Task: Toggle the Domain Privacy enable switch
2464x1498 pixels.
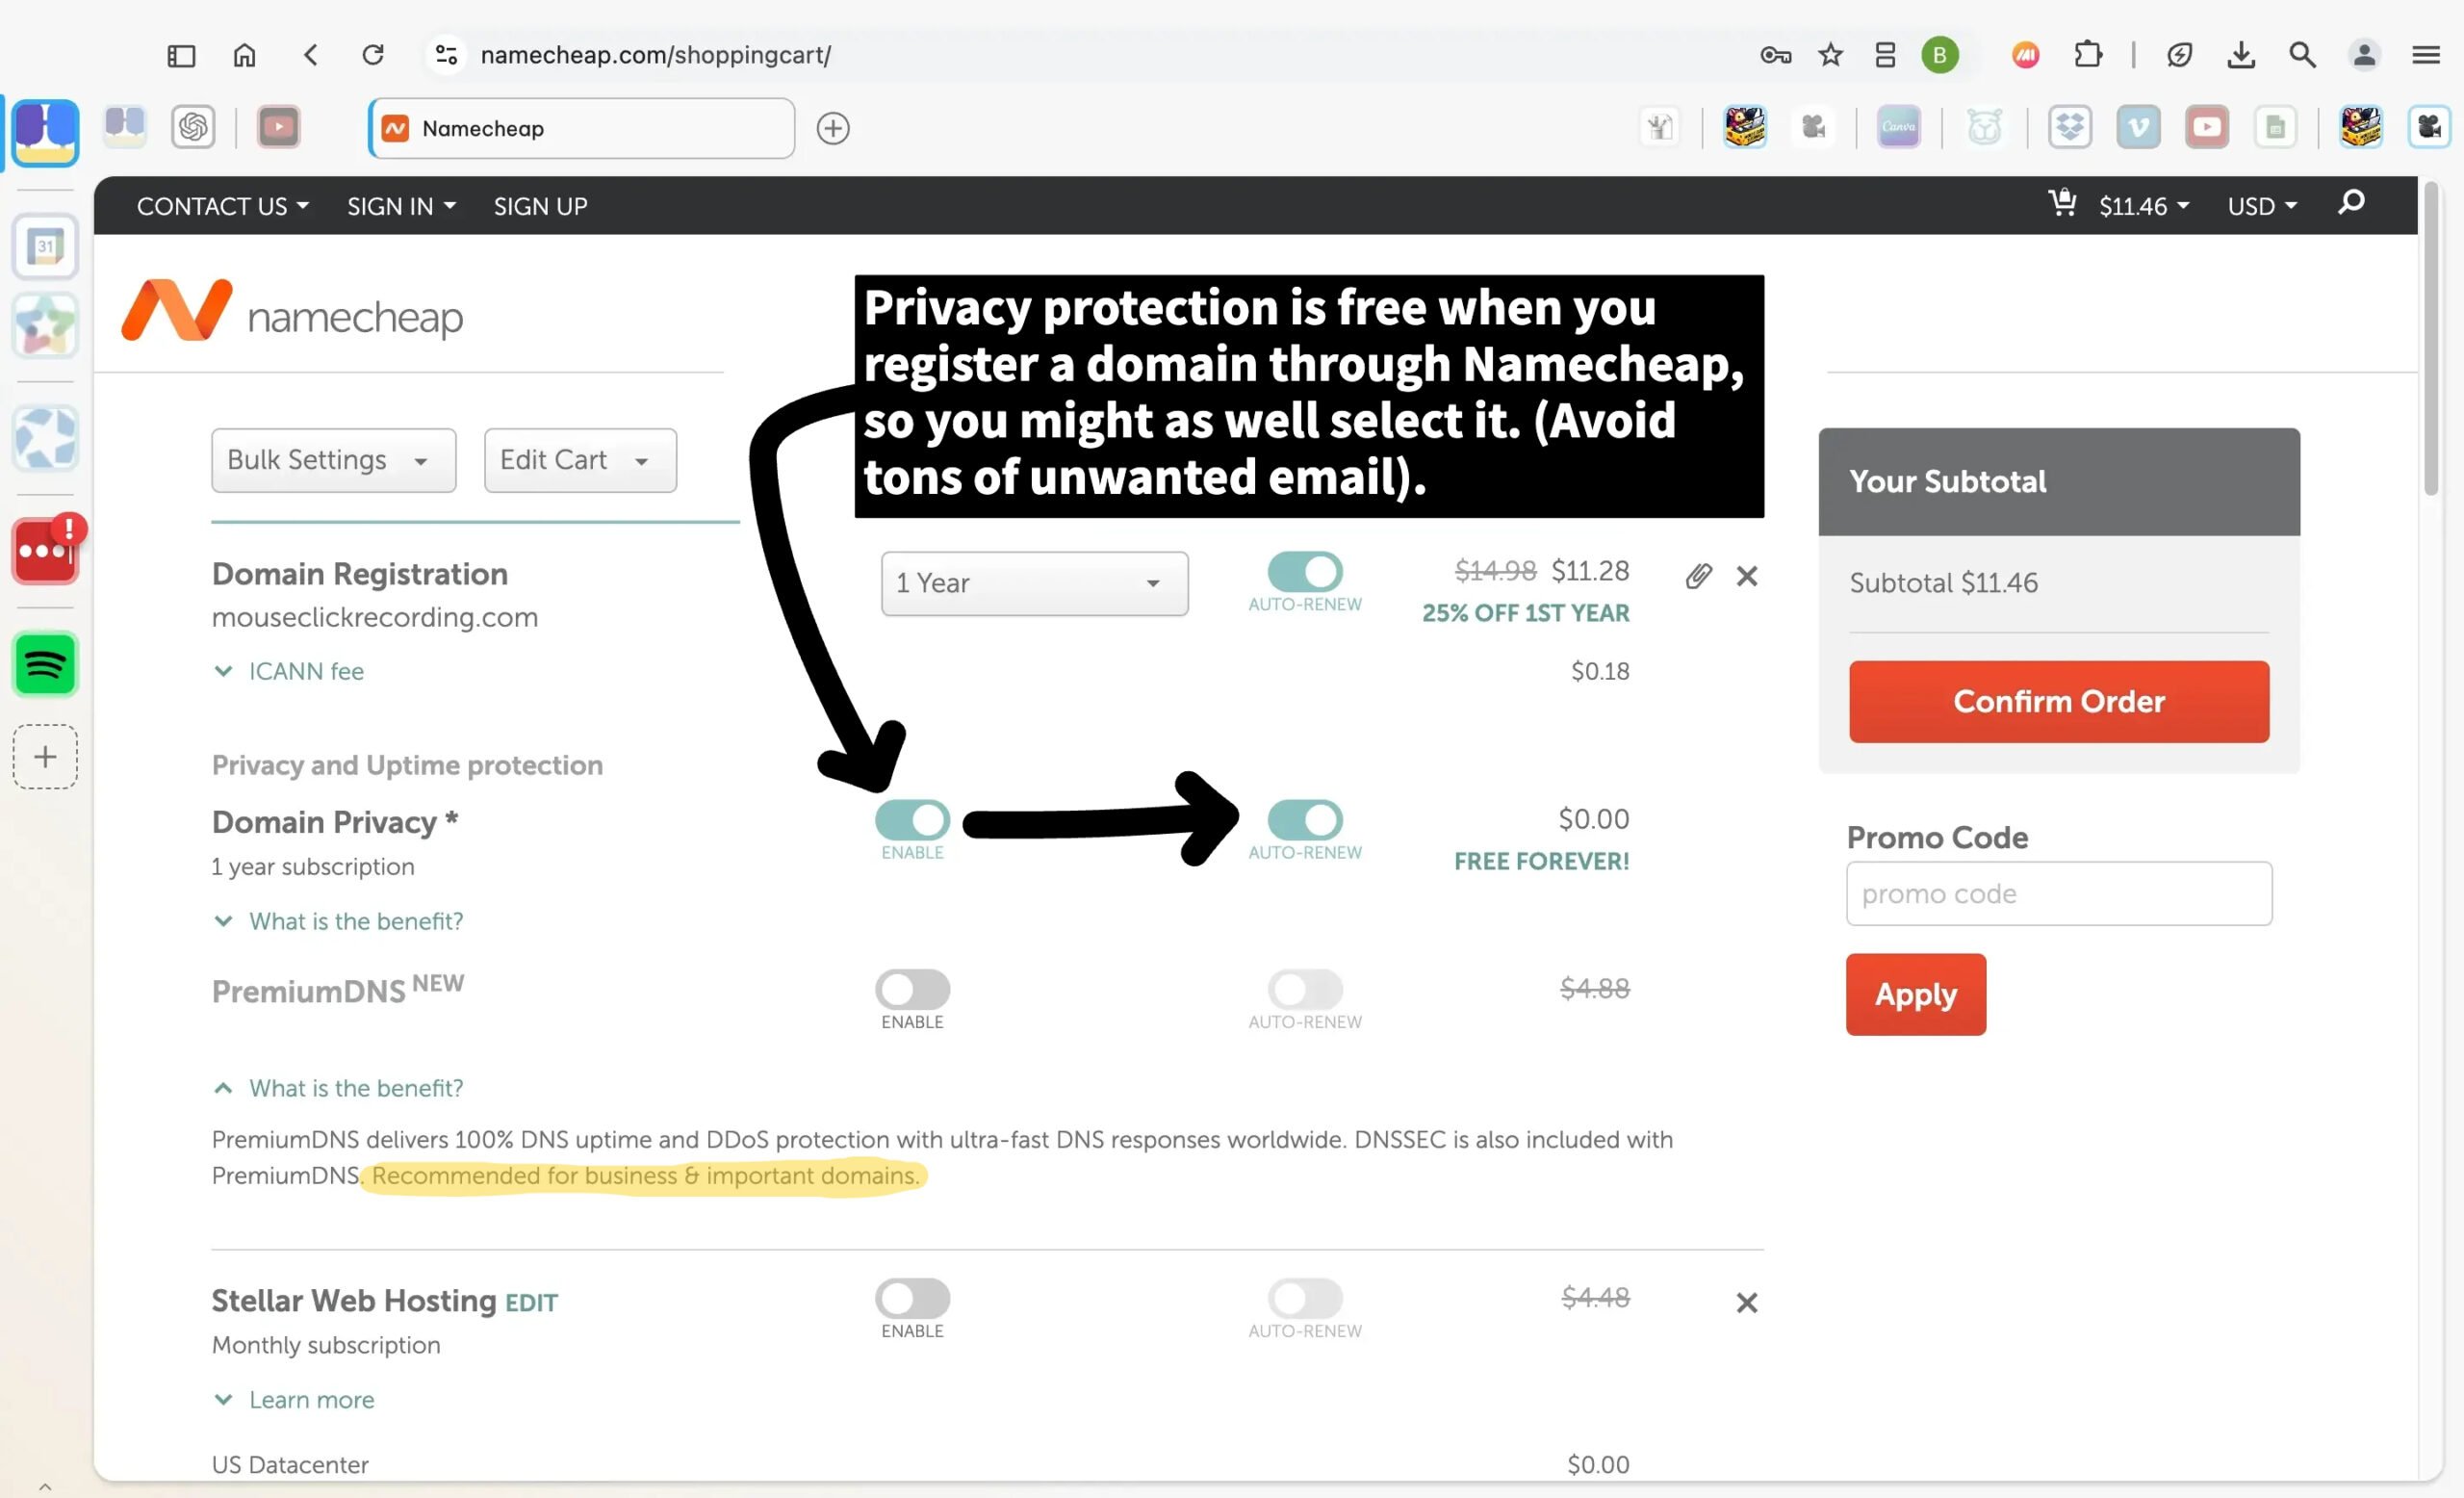Action: pyautogui.click(x=912, y=820)
